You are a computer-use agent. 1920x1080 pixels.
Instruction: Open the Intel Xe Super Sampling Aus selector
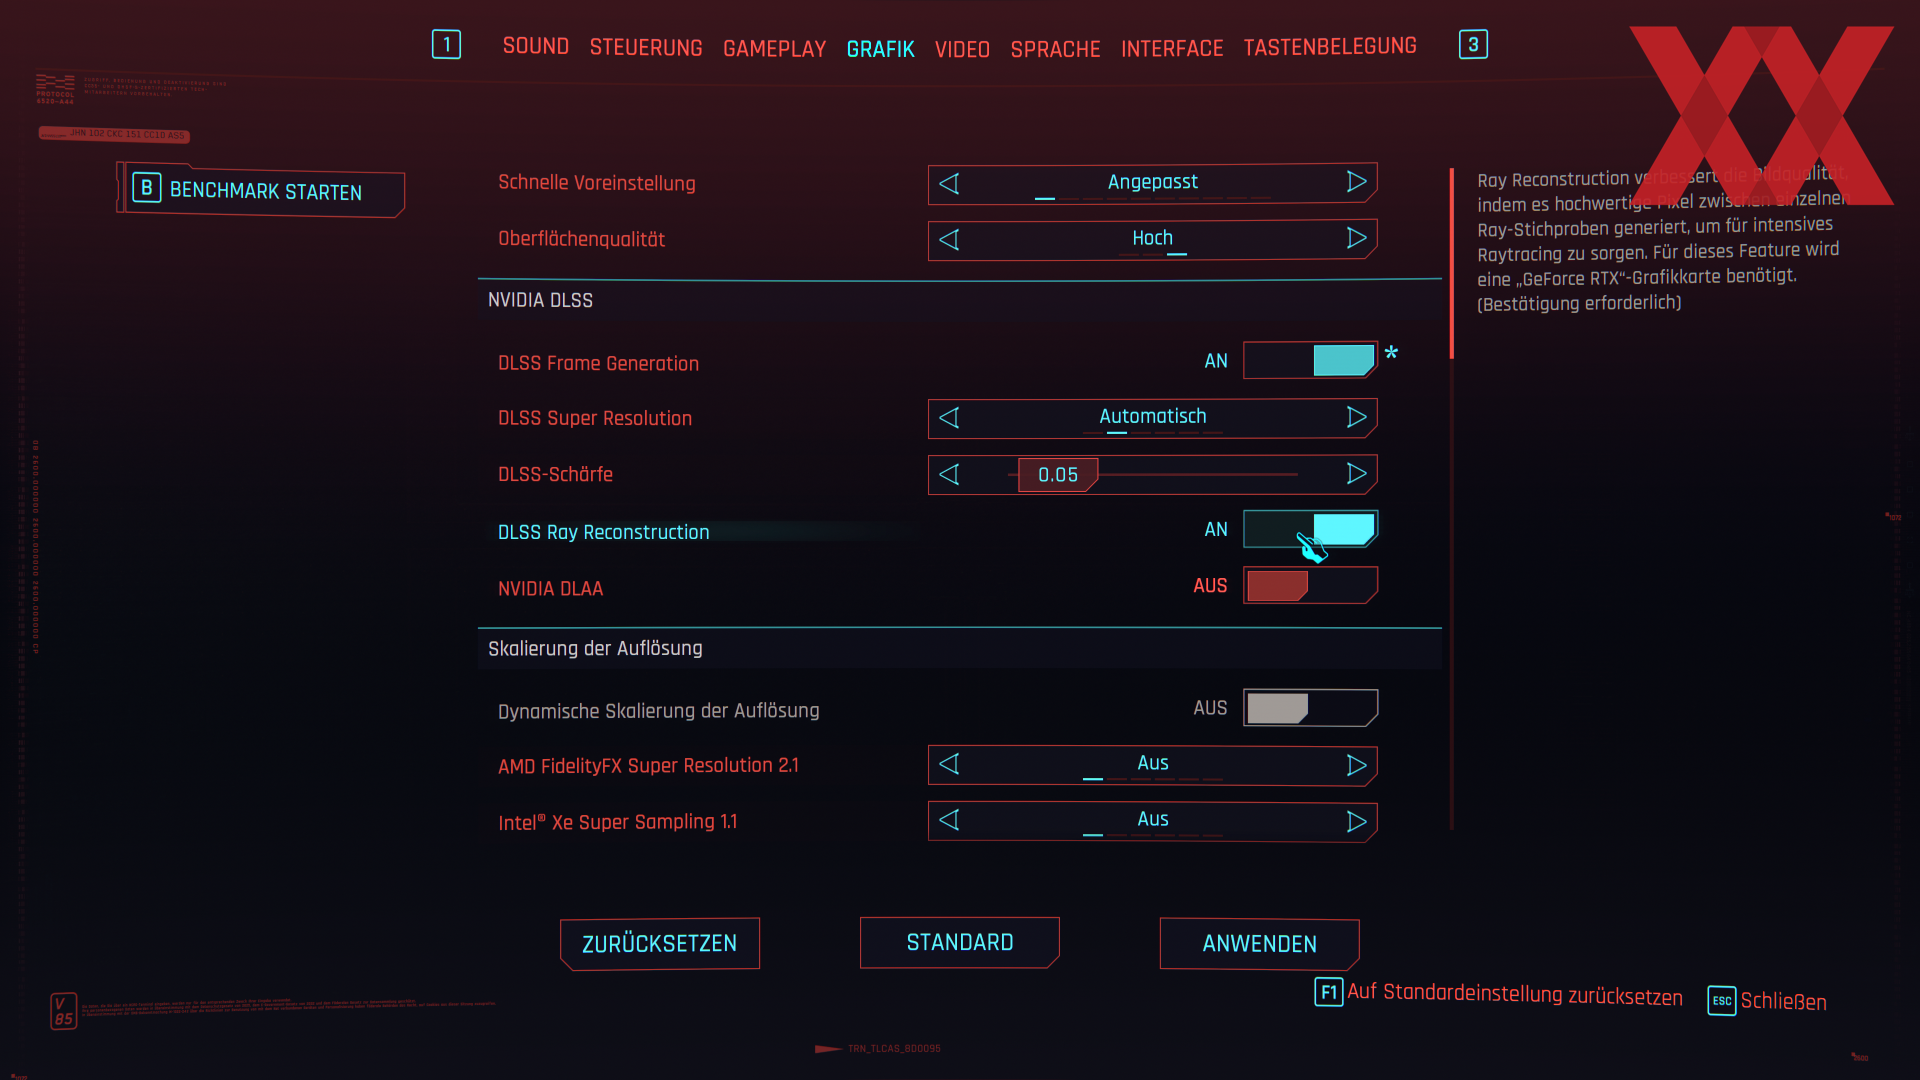click(1152, 821)
